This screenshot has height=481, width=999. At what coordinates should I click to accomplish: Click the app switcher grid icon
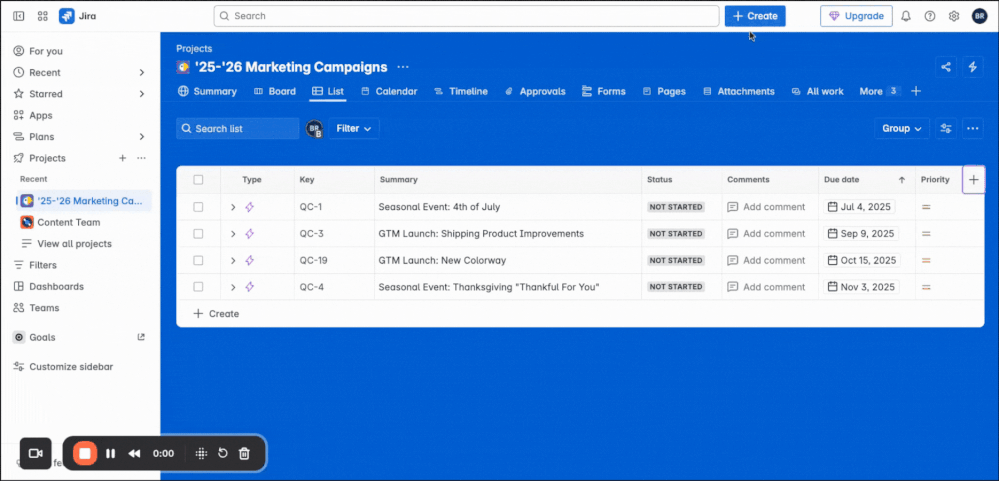click(42, 16)
